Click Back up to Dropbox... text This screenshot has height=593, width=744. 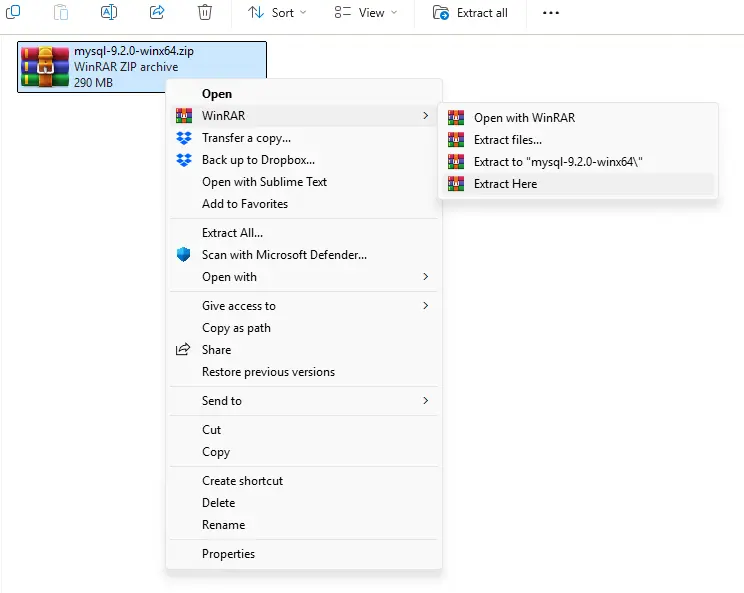(258, 160)
